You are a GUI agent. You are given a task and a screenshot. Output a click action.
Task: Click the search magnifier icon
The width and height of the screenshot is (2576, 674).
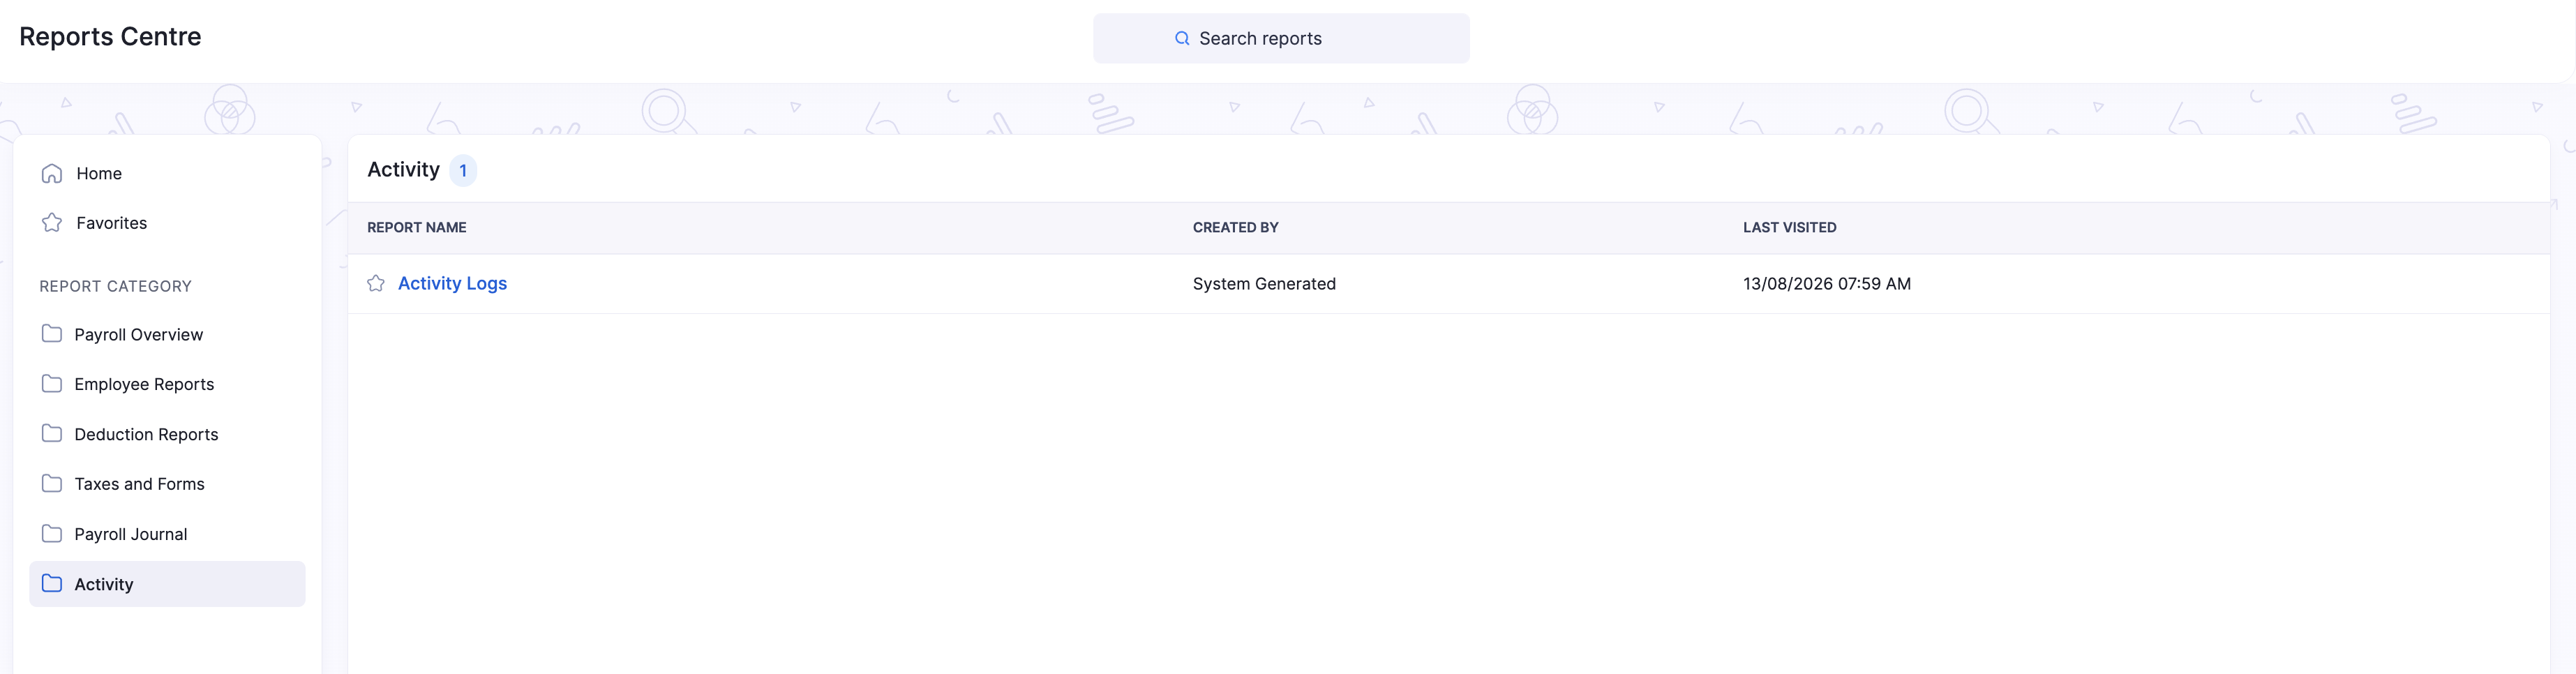point(1182,38)
